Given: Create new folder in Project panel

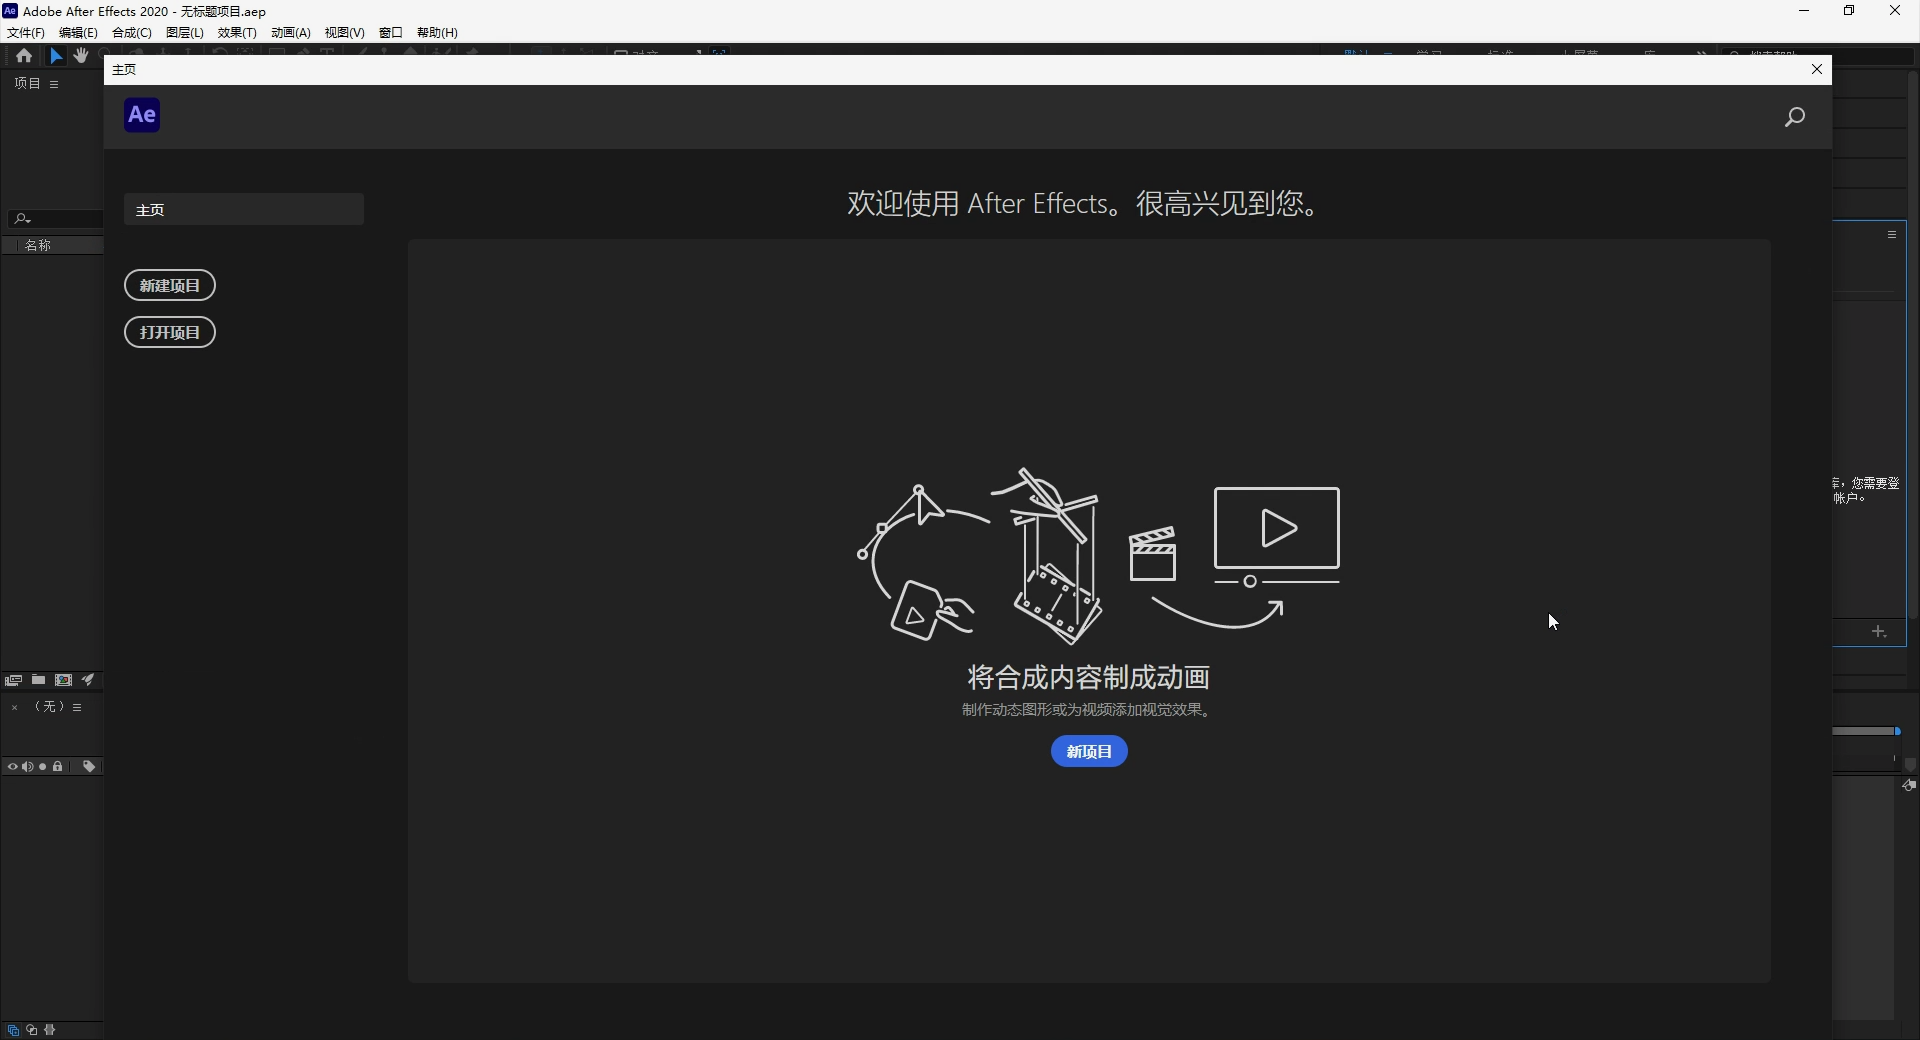Looking at the screenshot, I should point(38,680).
